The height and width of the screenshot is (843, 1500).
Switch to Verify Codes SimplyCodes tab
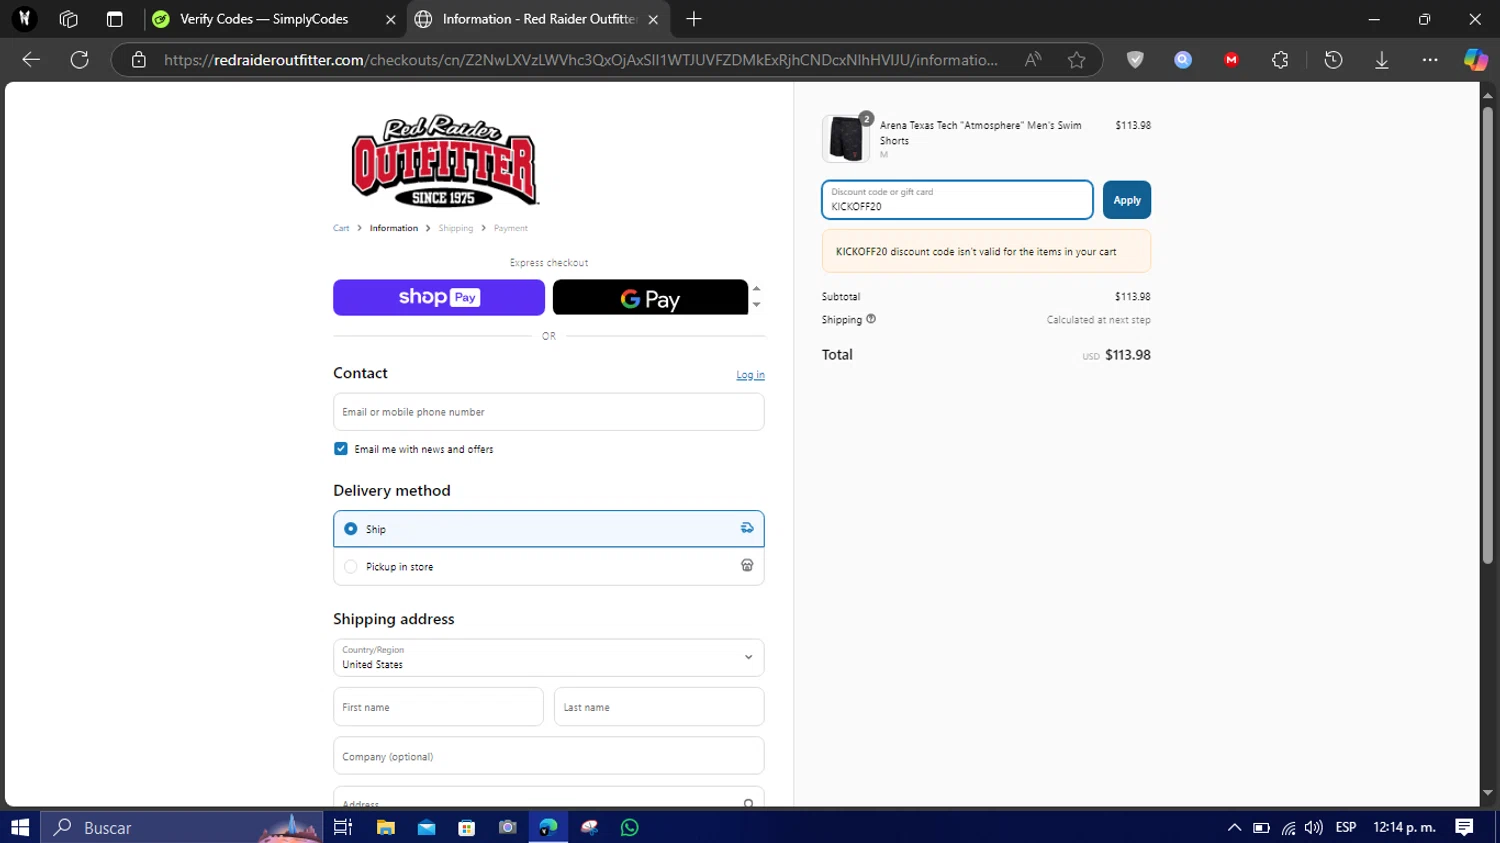coord(263,19)
